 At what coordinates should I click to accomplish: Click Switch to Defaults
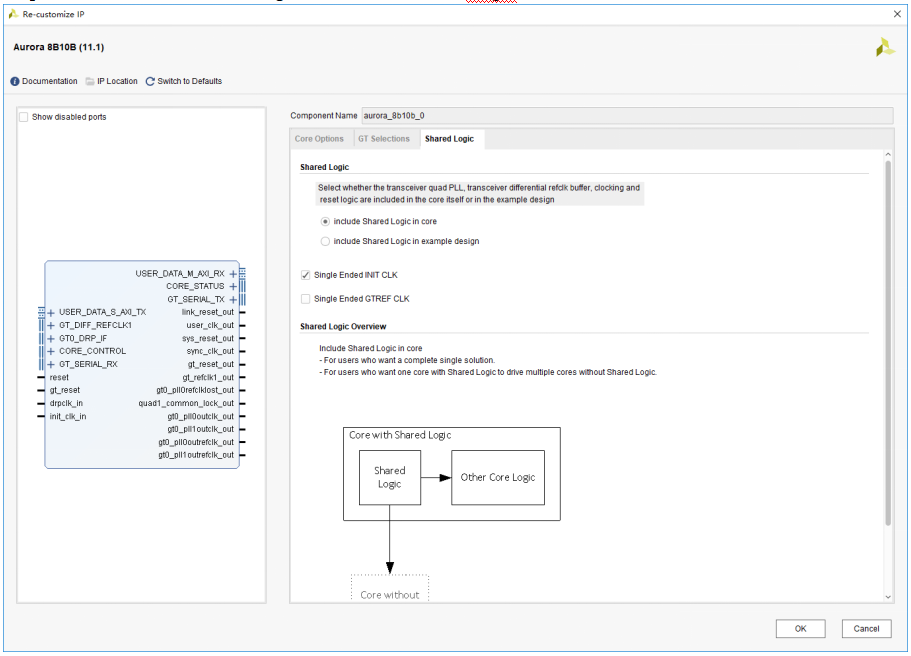click(x=189, y=81)
